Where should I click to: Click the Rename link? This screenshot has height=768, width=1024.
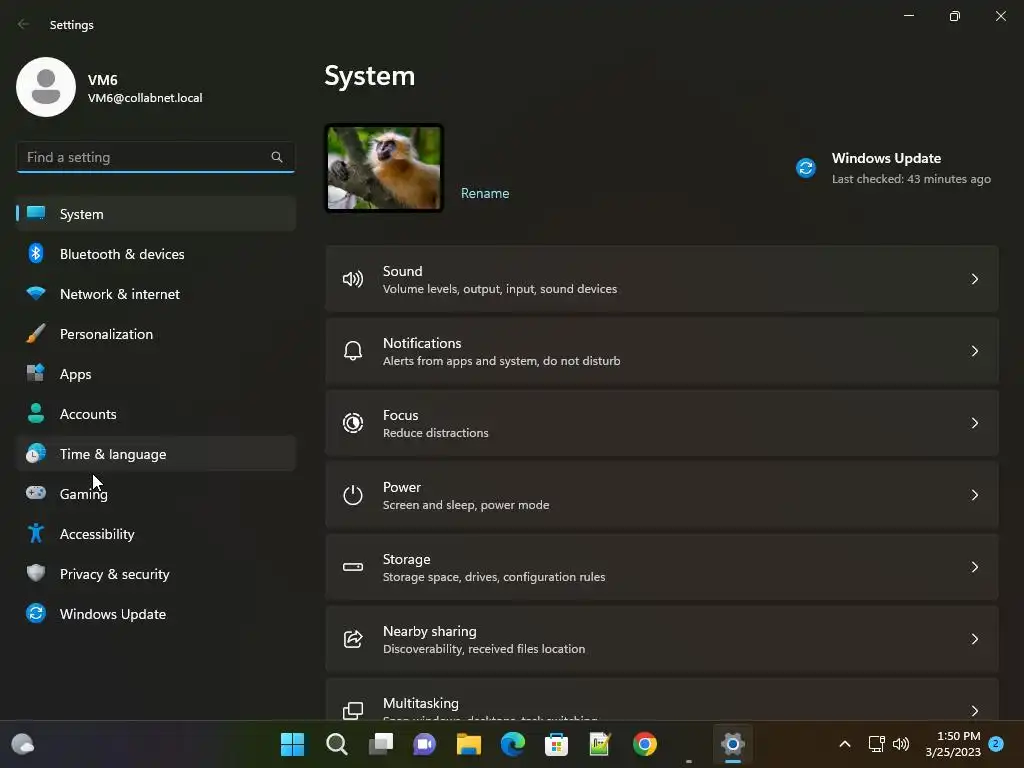point(485,193)
